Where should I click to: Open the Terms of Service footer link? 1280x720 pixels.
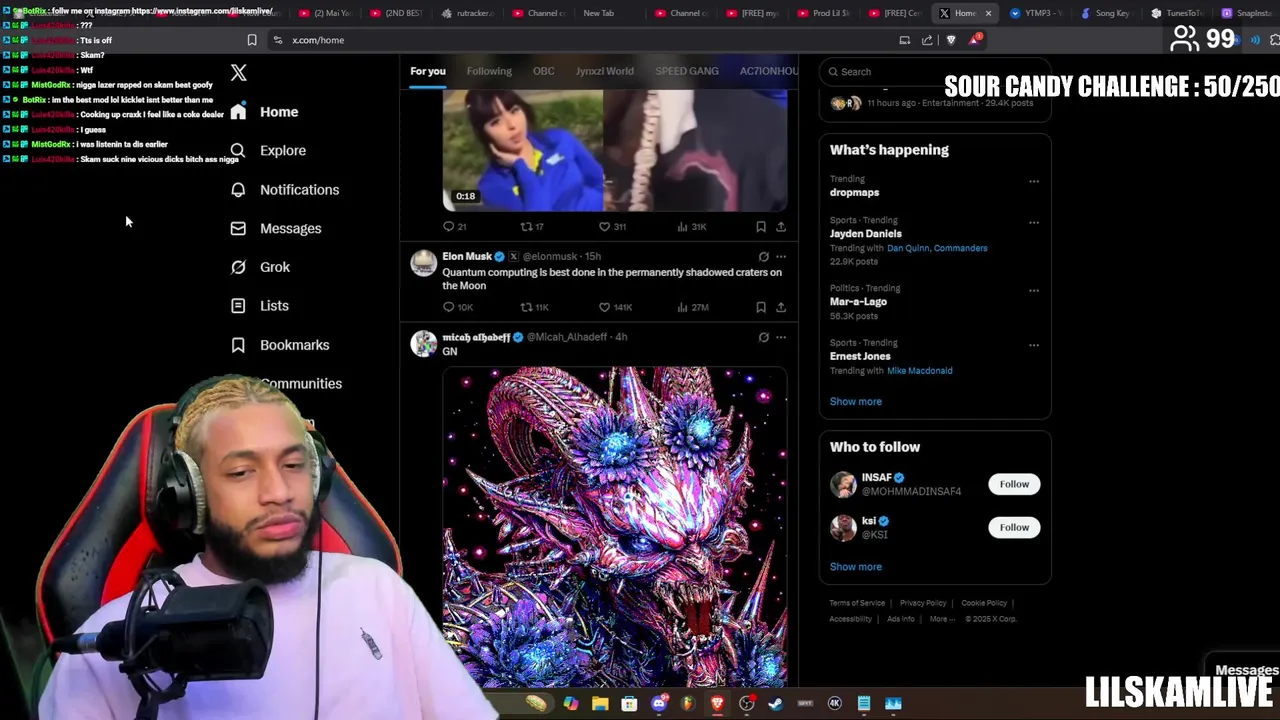(857, 603)
